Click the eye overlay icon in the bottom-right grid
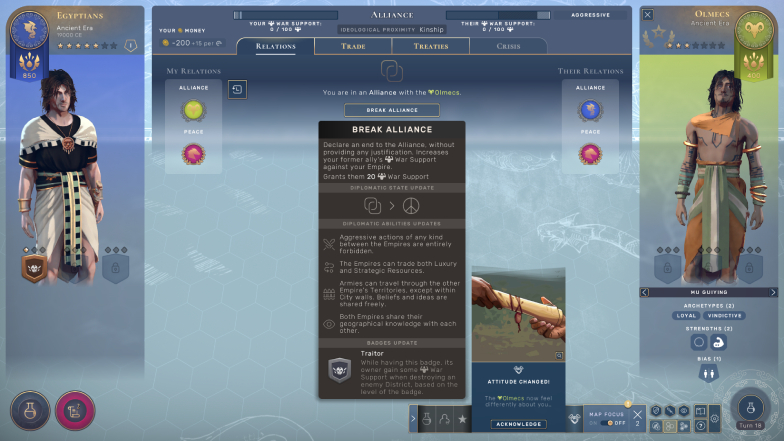This screenshot has width=784, height=441. click(x=684, y=411)
